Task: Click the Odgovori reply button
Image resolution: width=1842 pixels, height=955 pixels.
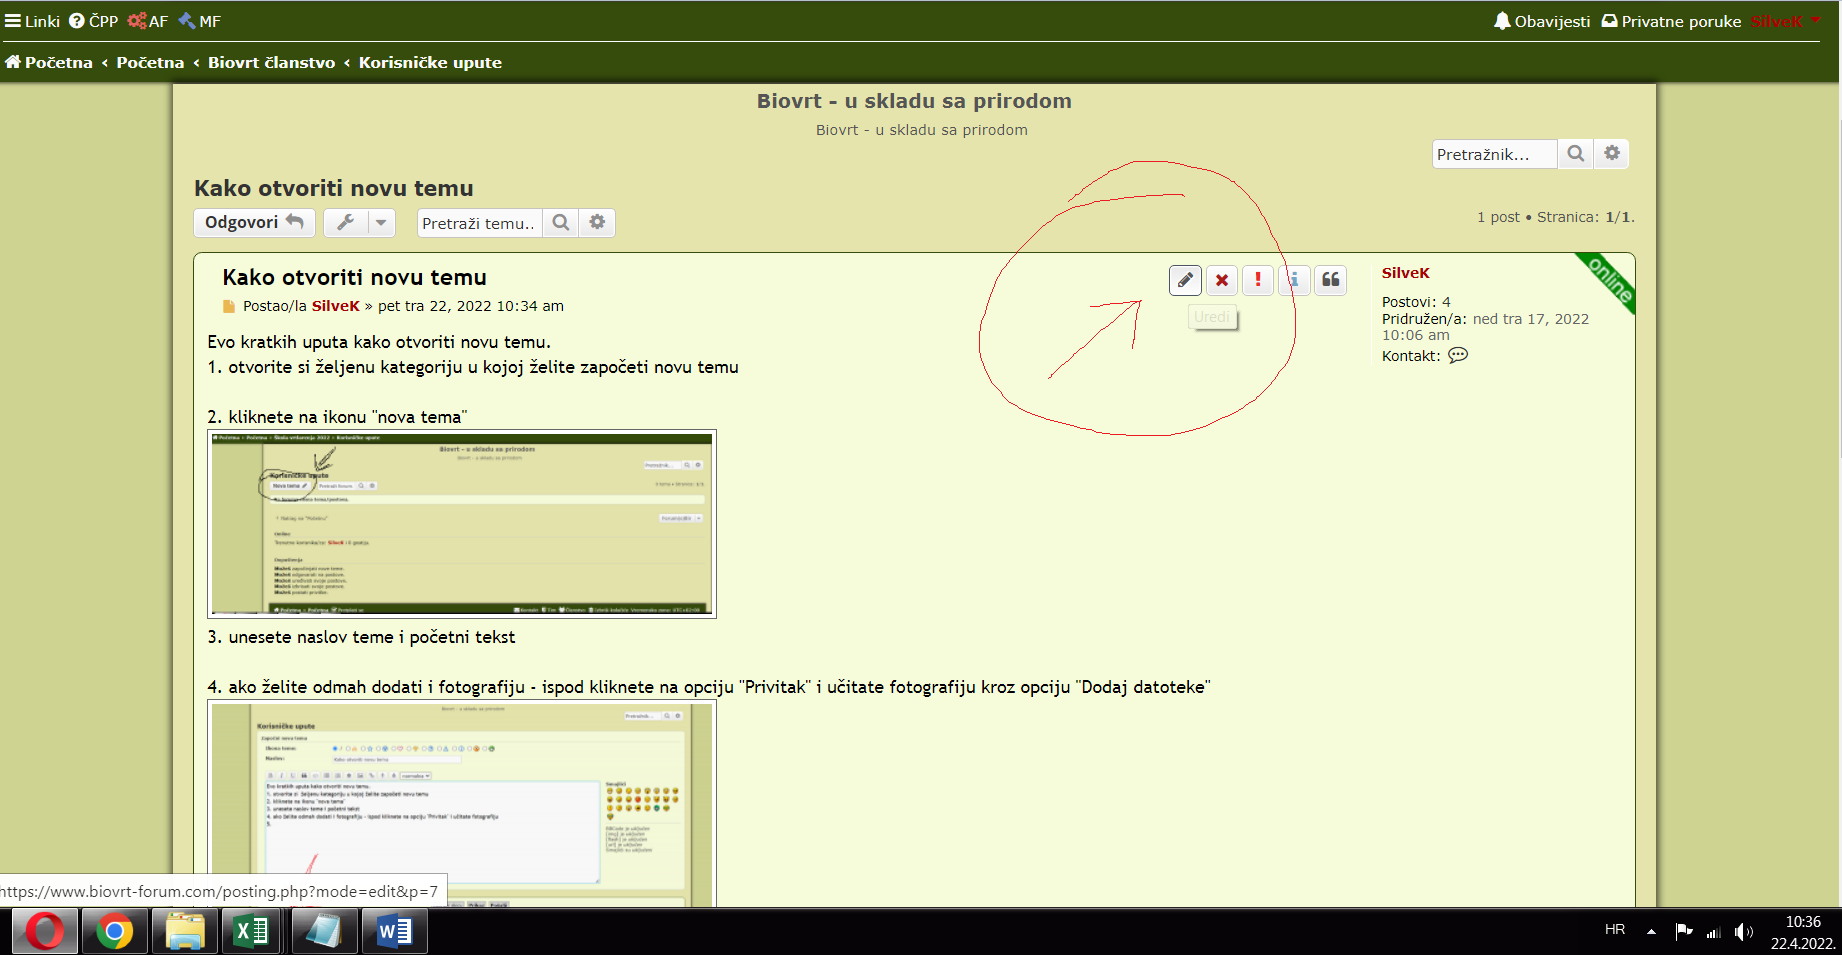Action: (x=254, y=223)
